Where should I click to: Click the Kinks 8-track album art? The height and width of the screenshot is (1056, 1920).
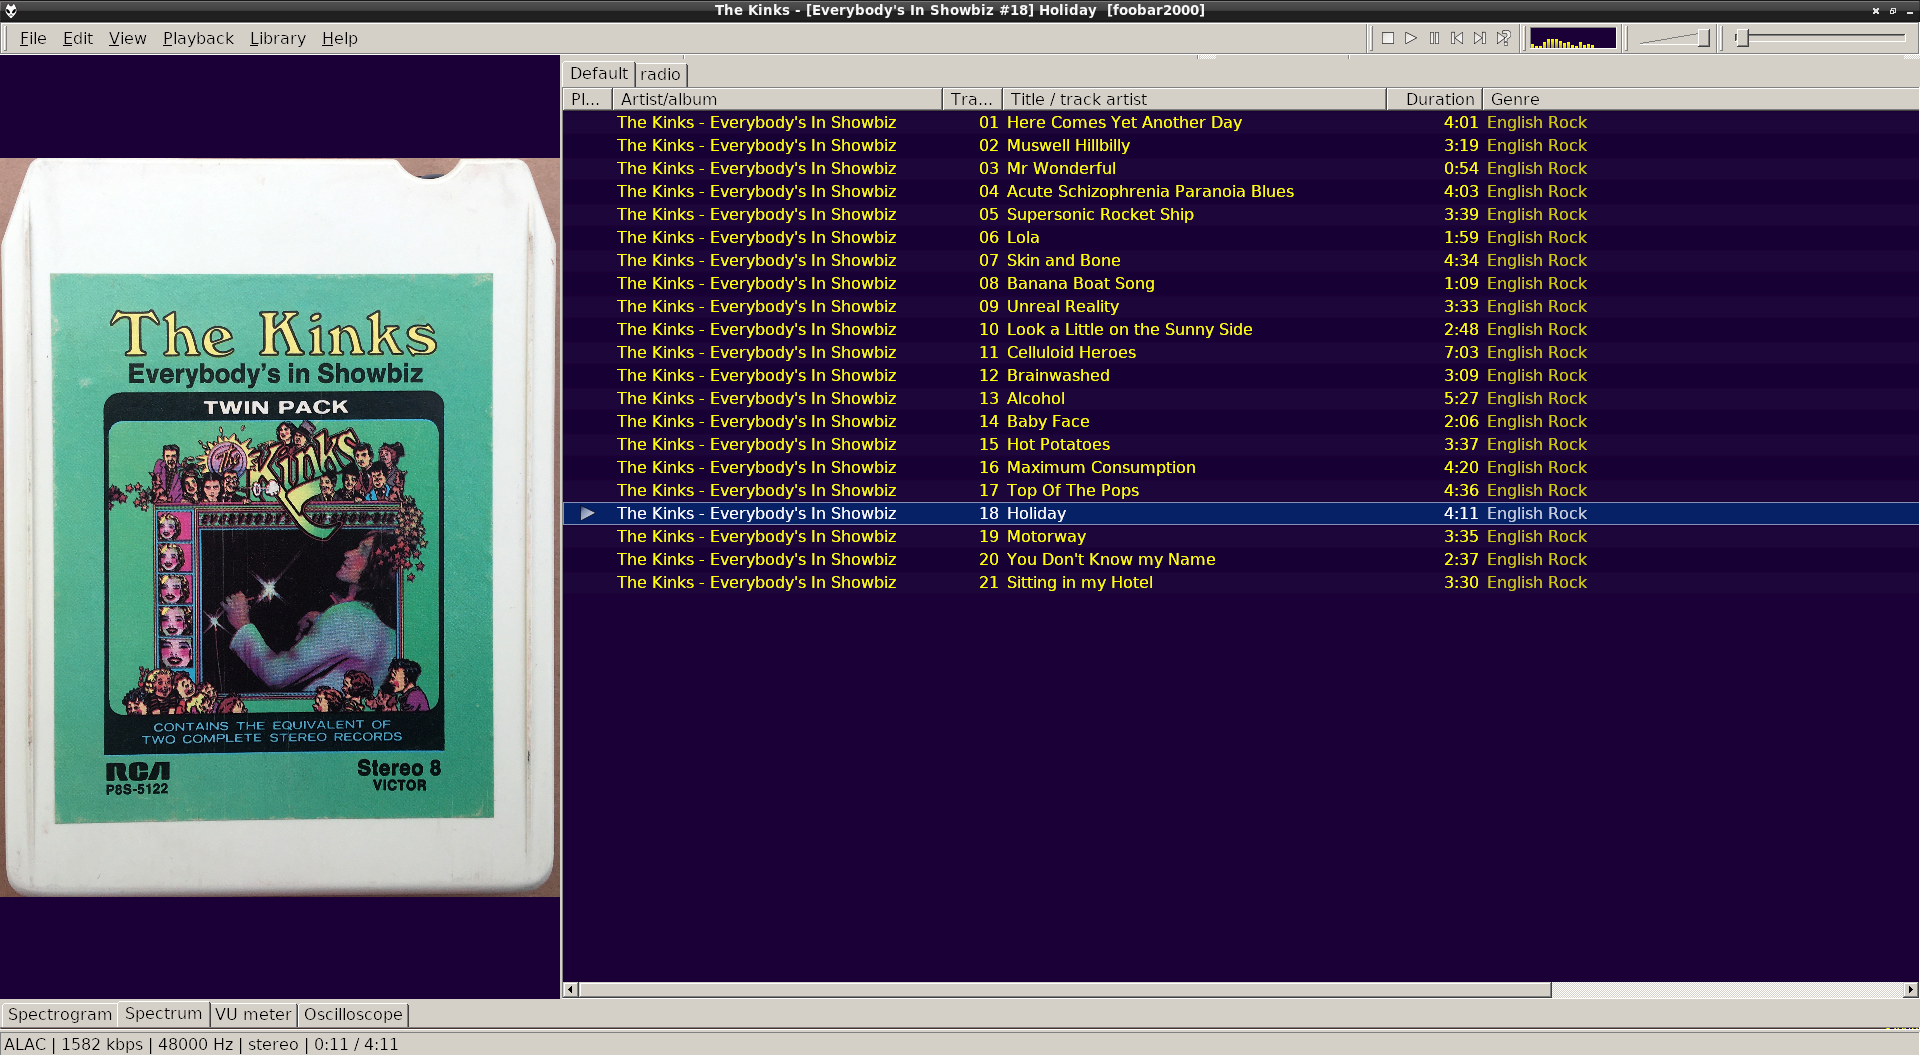[279, 527]
